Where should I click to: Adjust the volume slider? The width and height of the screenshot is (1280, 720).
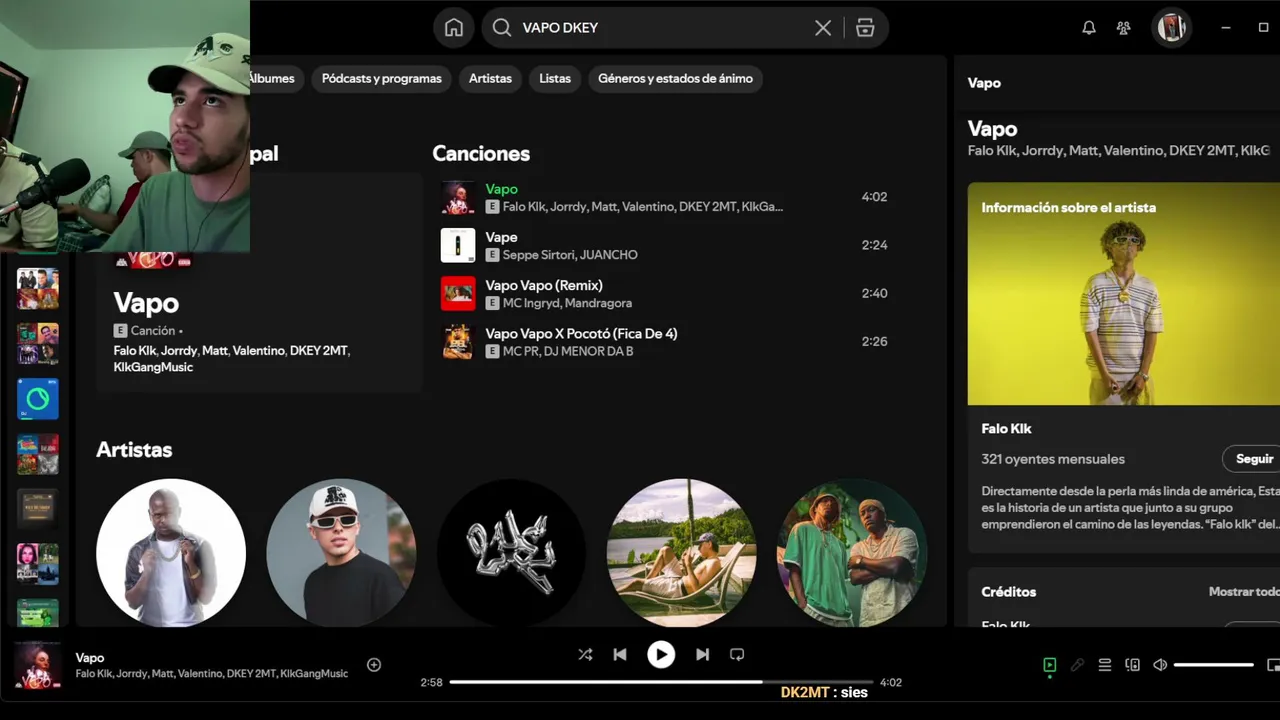point(1214,664)
